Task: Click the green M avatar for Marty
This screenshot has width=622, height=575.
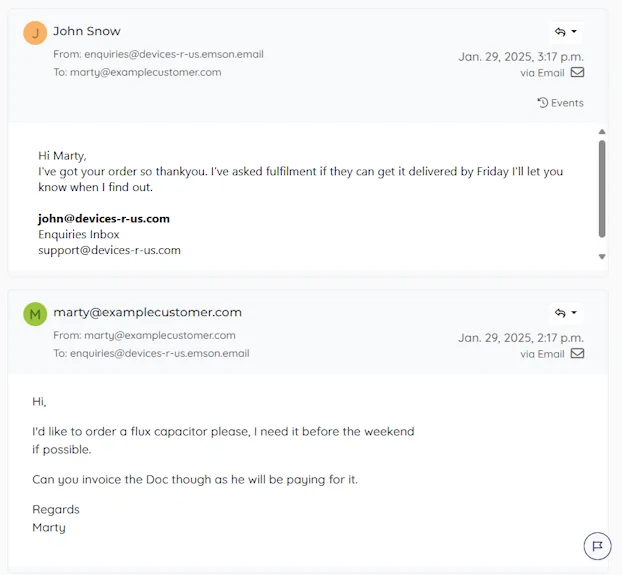Action: tap(35, 314)
